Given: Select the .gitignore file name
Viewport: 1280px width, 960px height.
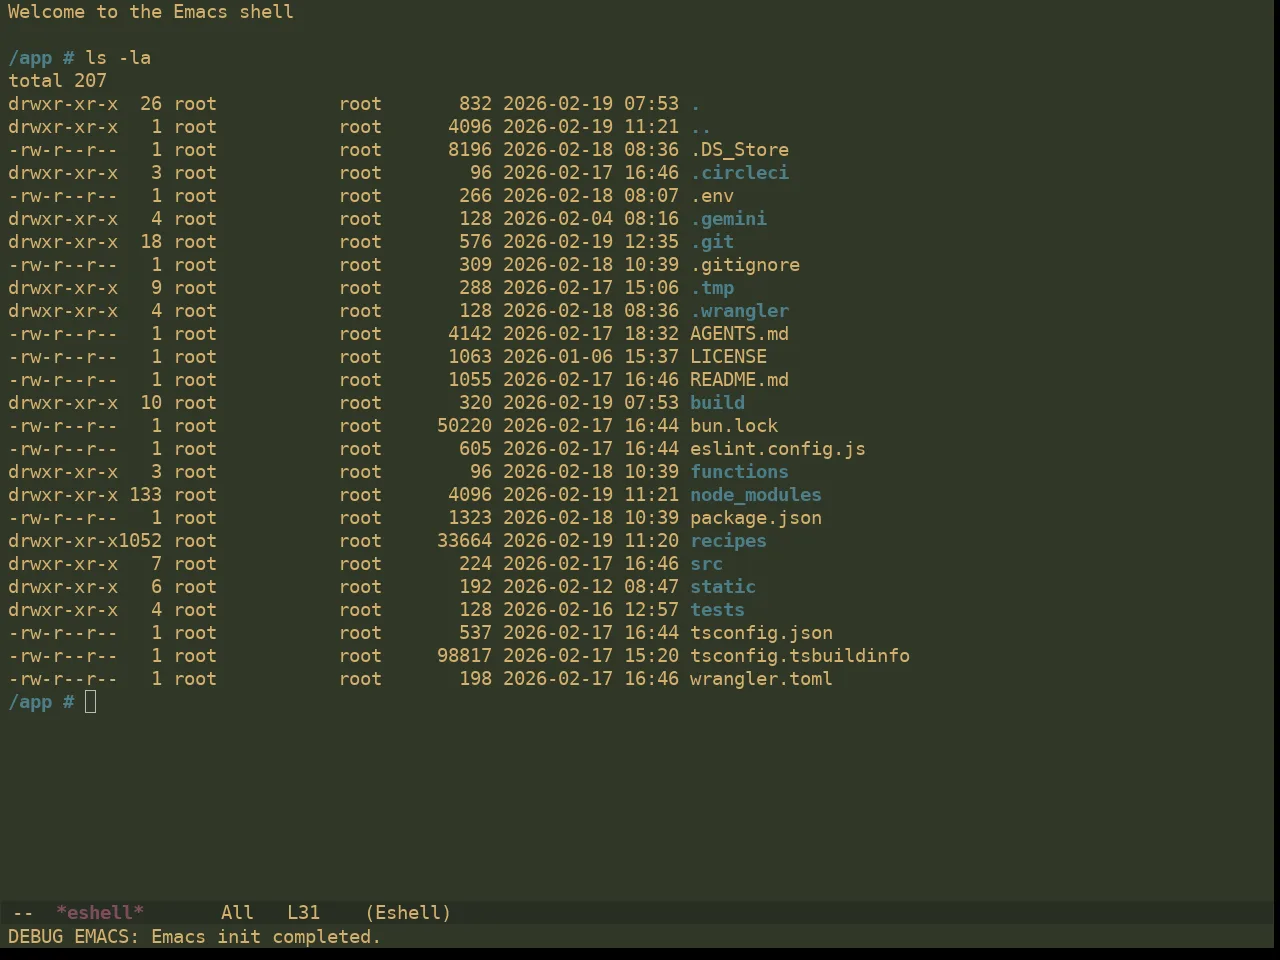Looking at the screenshot, I should [x=745, y=265].
